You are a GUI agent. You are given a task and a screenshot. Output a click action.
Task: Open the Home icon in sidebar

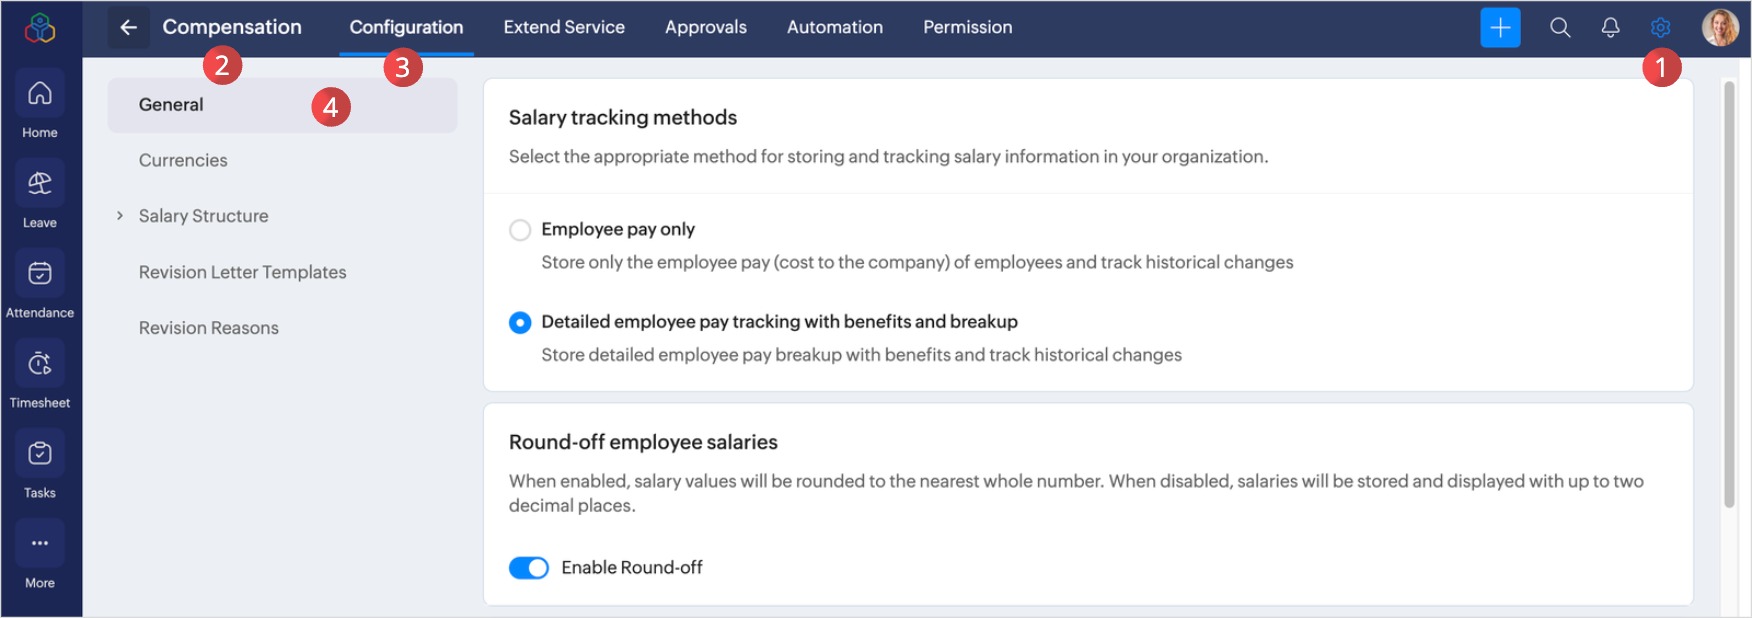40,94
